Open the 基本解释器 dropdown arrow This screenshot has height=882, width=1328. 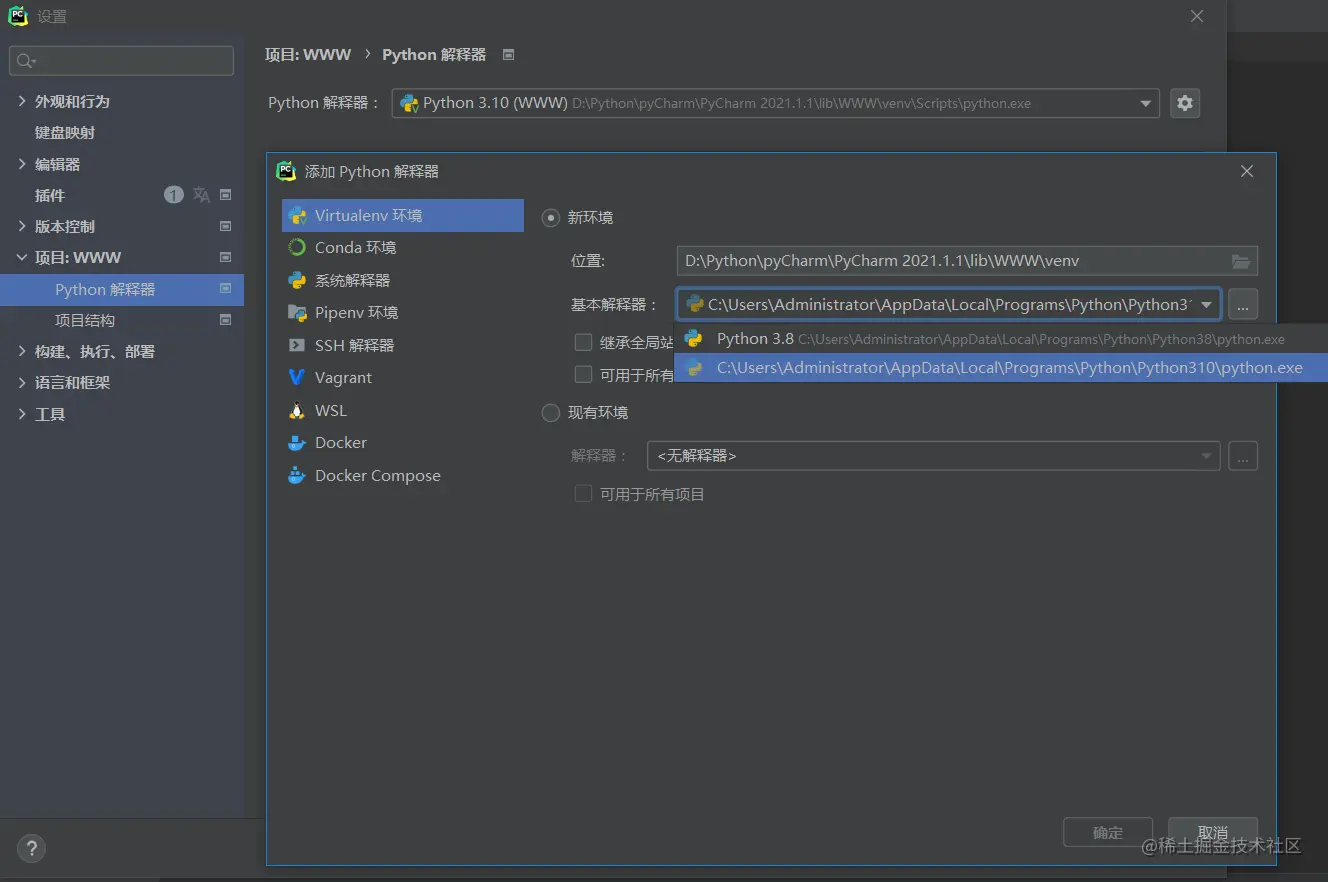pyautogui.click(x=1207, y=304)
